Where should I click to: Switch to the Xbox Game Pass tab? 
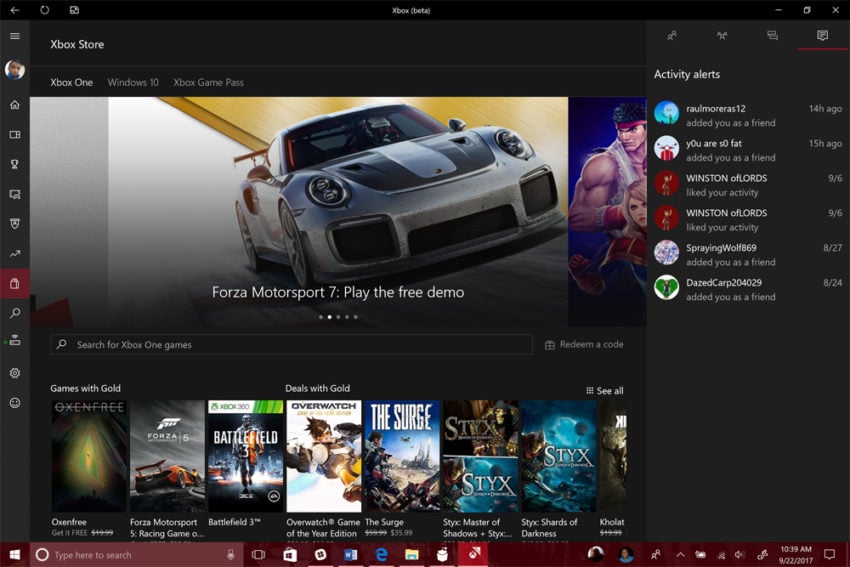tap(208, 83)
